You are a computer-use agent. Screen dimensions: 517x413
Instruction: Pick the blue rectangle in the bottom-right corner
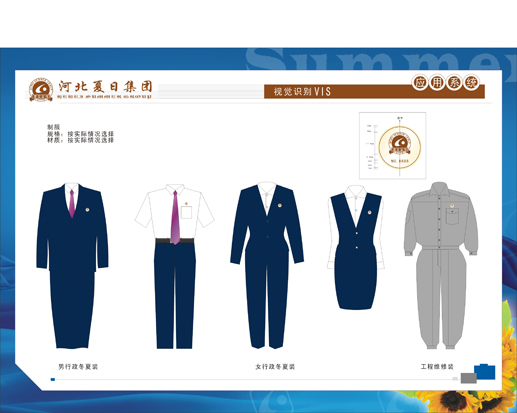[485, 372]
